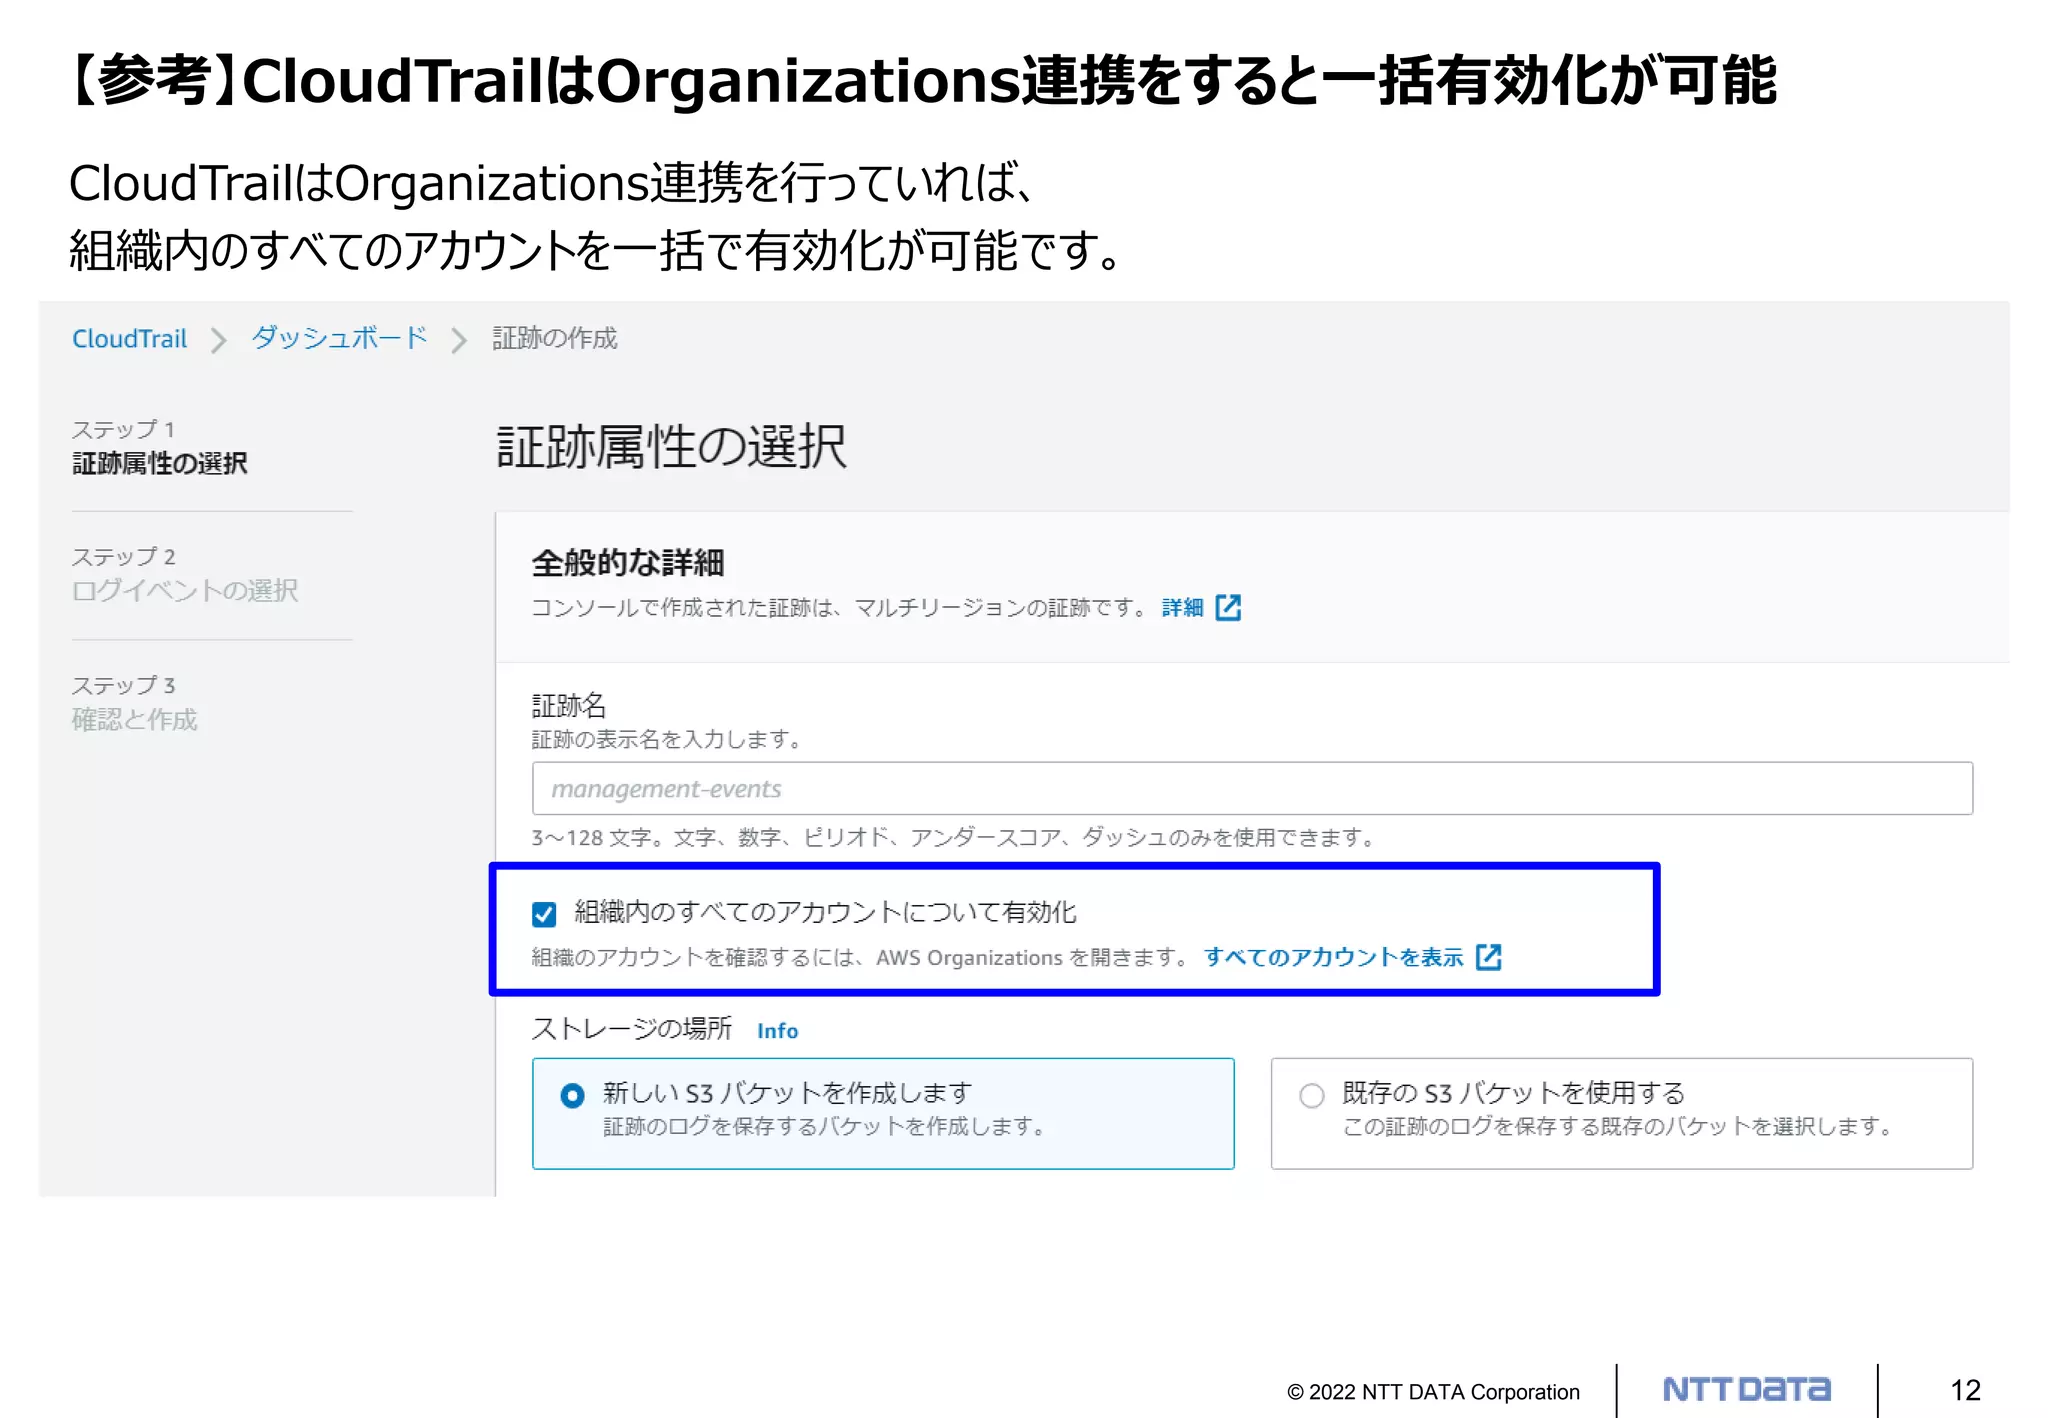Select ステップ 1 証跡属性の選択 in sidebar
The height and width of the screenshot is (1418, 2048).
click(159, 447)
